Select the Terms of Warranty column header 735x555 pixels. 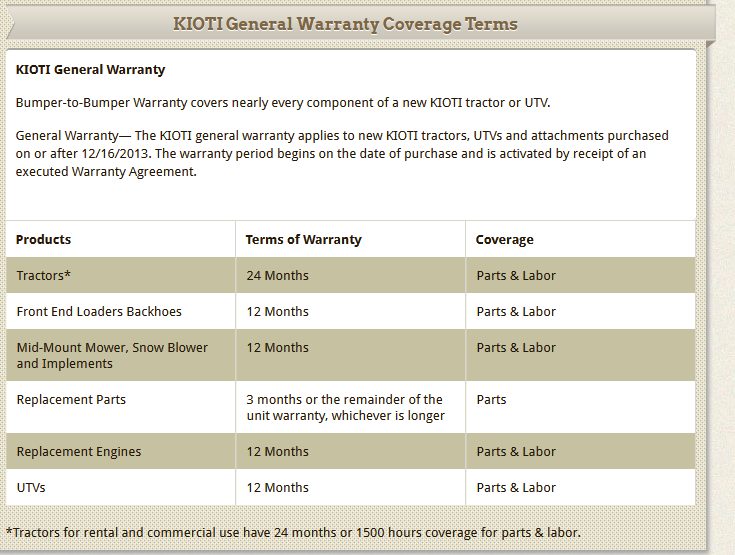coord(304,240)
